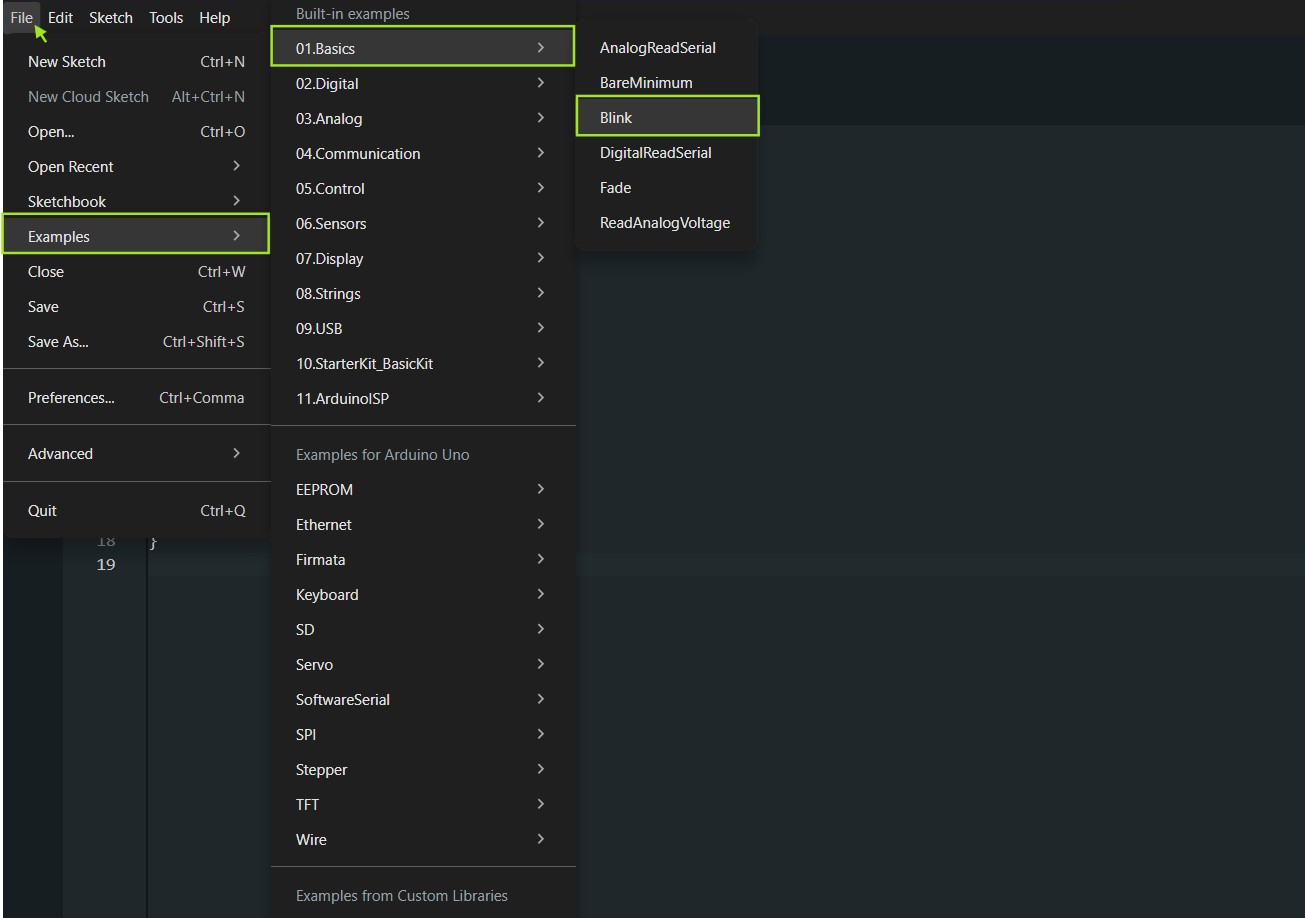
Task: Expand 11.ArduinoISP examples
Action: click(x=423, y=399)
